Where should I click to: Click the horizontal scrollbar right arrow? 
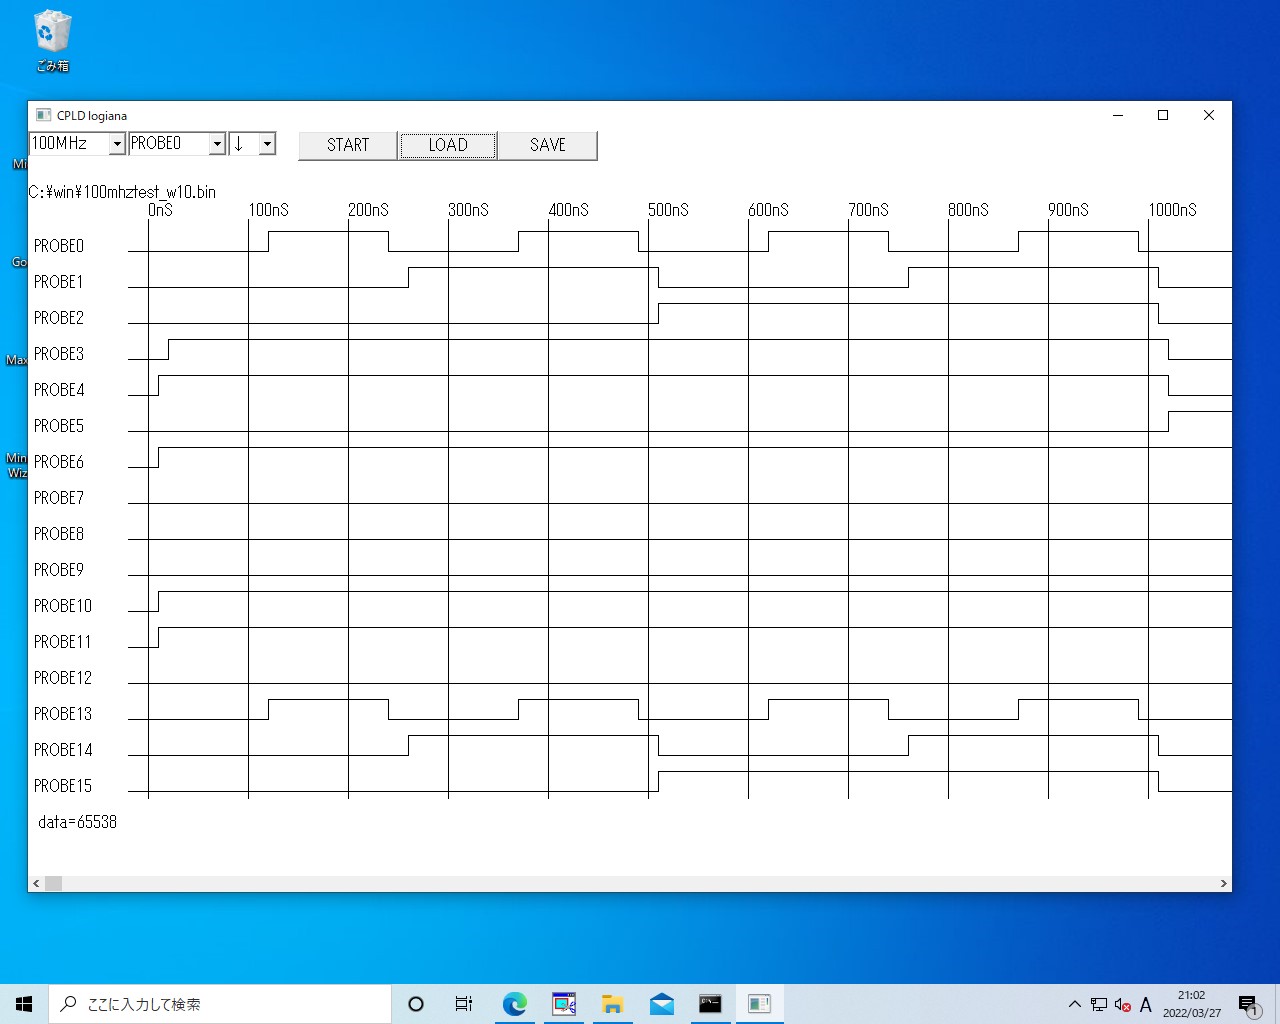point(1223,883)
